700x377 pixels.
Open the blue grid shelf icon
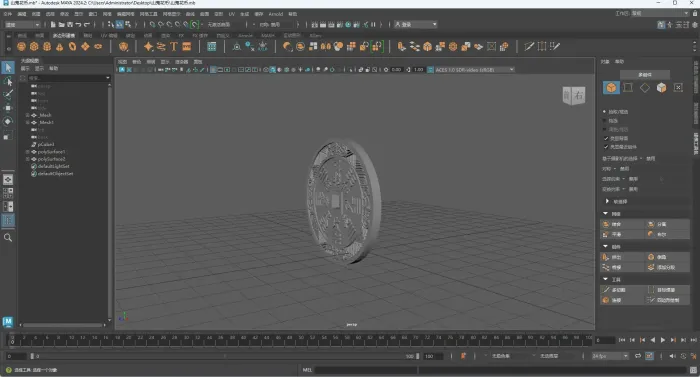point(212,46)
